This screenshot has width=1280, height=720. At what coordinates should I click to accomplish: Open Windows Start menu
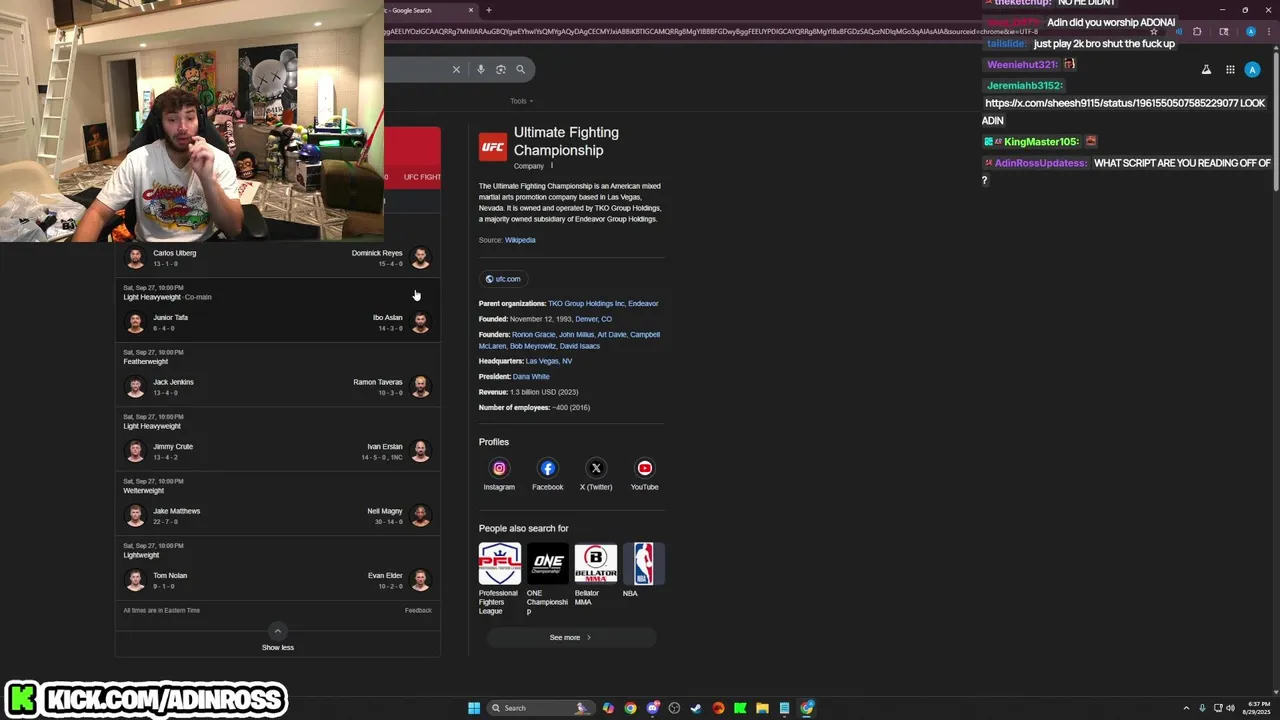pyautogui.click(x=474, y=708)
